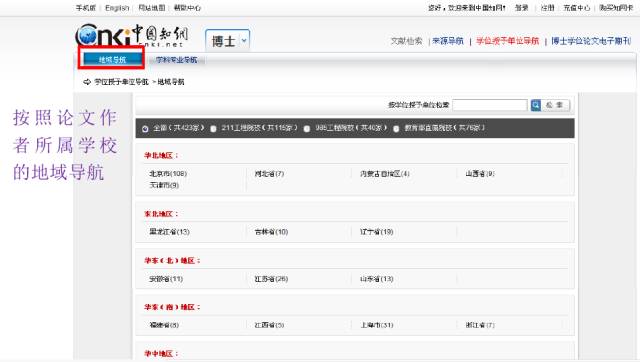Select 河北省(7) region
The image size is (640, 362).
point(269,174)
